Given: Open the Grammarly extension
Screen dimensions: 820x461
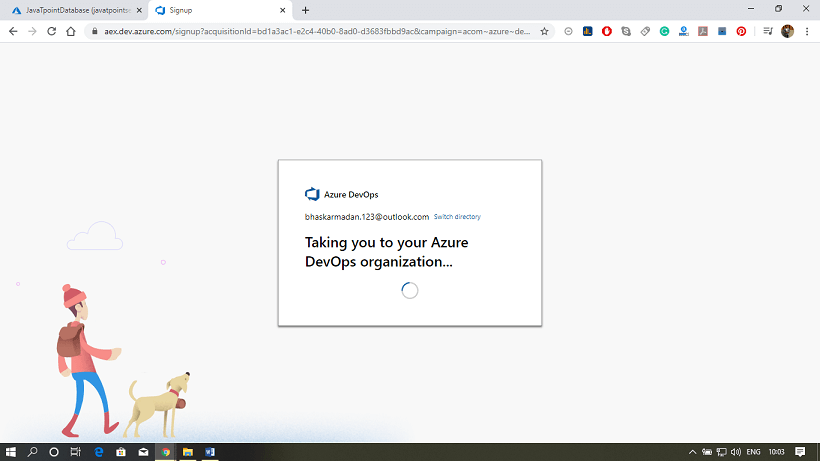Looking at the screenshot, I should 664,31.
